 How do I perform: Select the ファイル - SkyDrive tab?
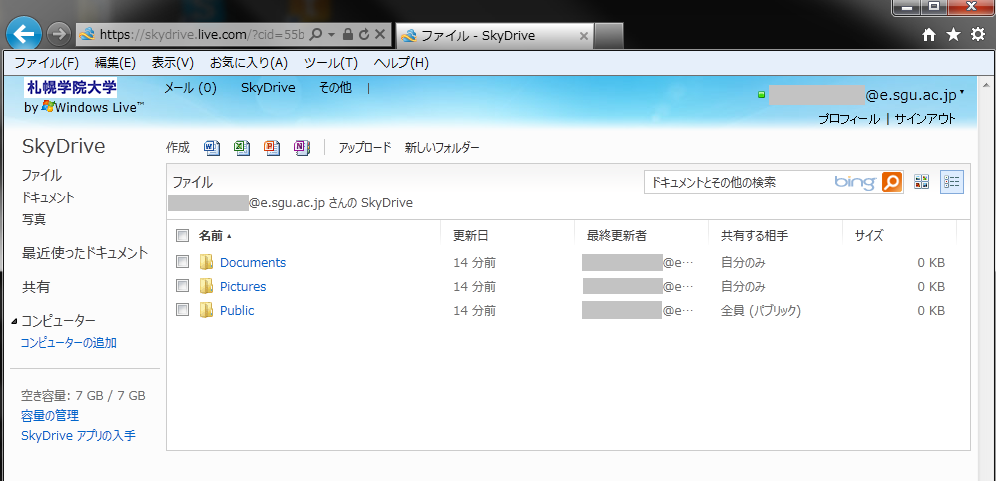[x=495, y=36]
